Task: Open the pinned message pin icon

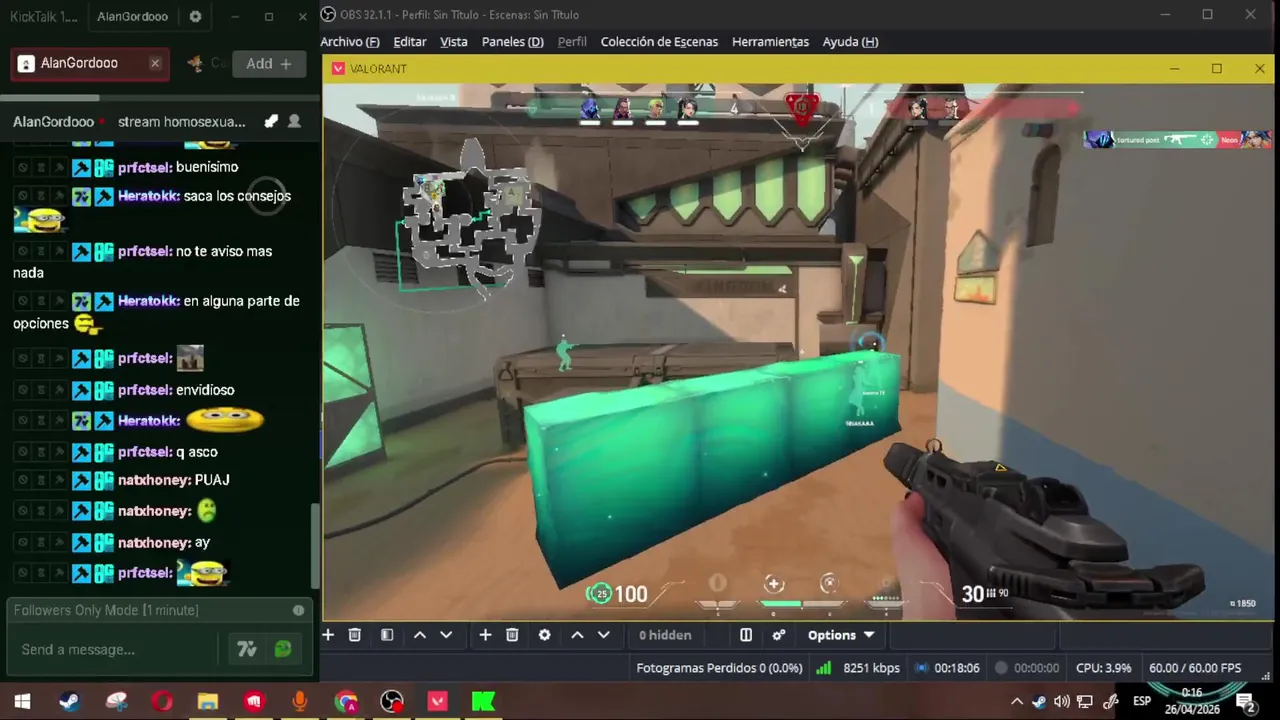Action: [x=271, y=121]
